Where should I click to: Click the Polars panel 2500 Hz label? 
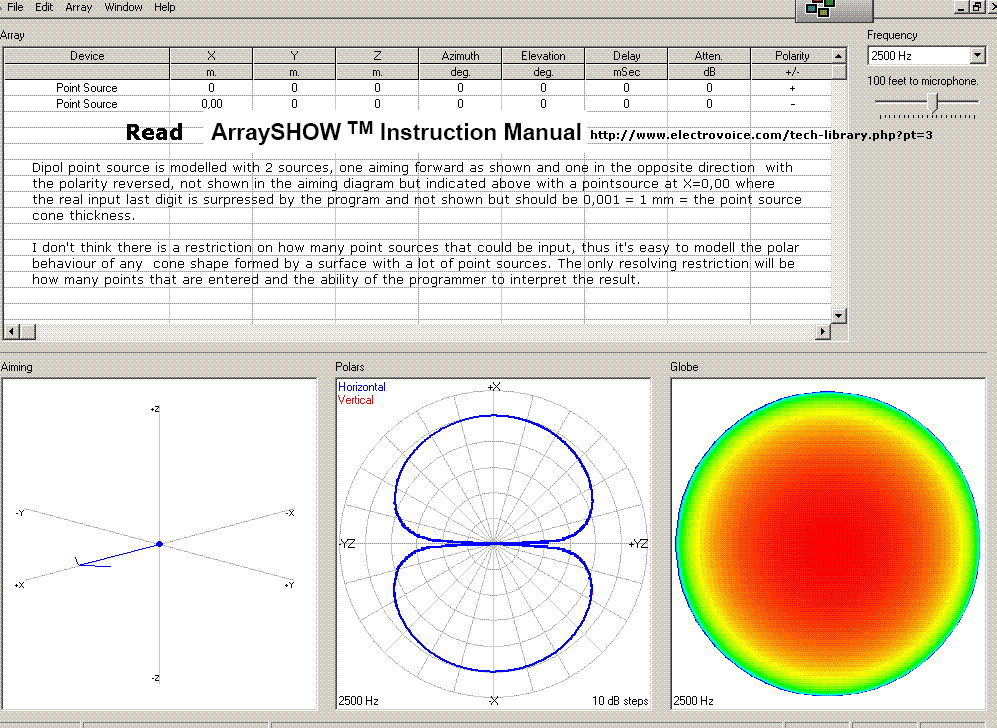[358, 701]
